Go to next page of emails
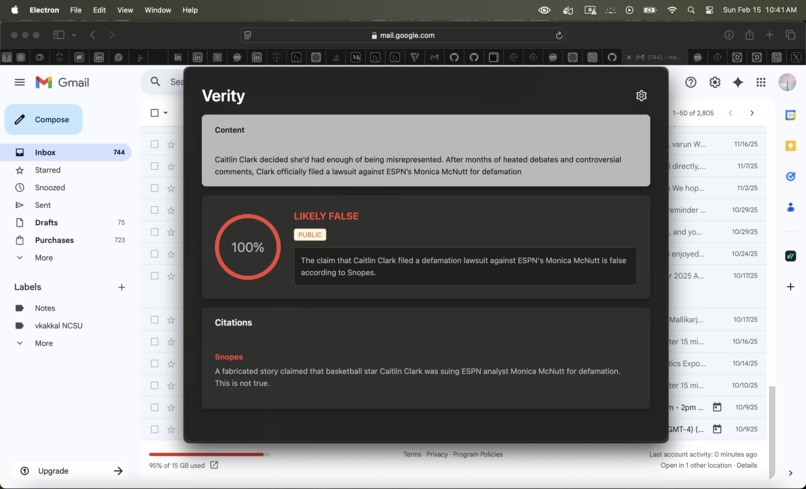 point(752,113)
